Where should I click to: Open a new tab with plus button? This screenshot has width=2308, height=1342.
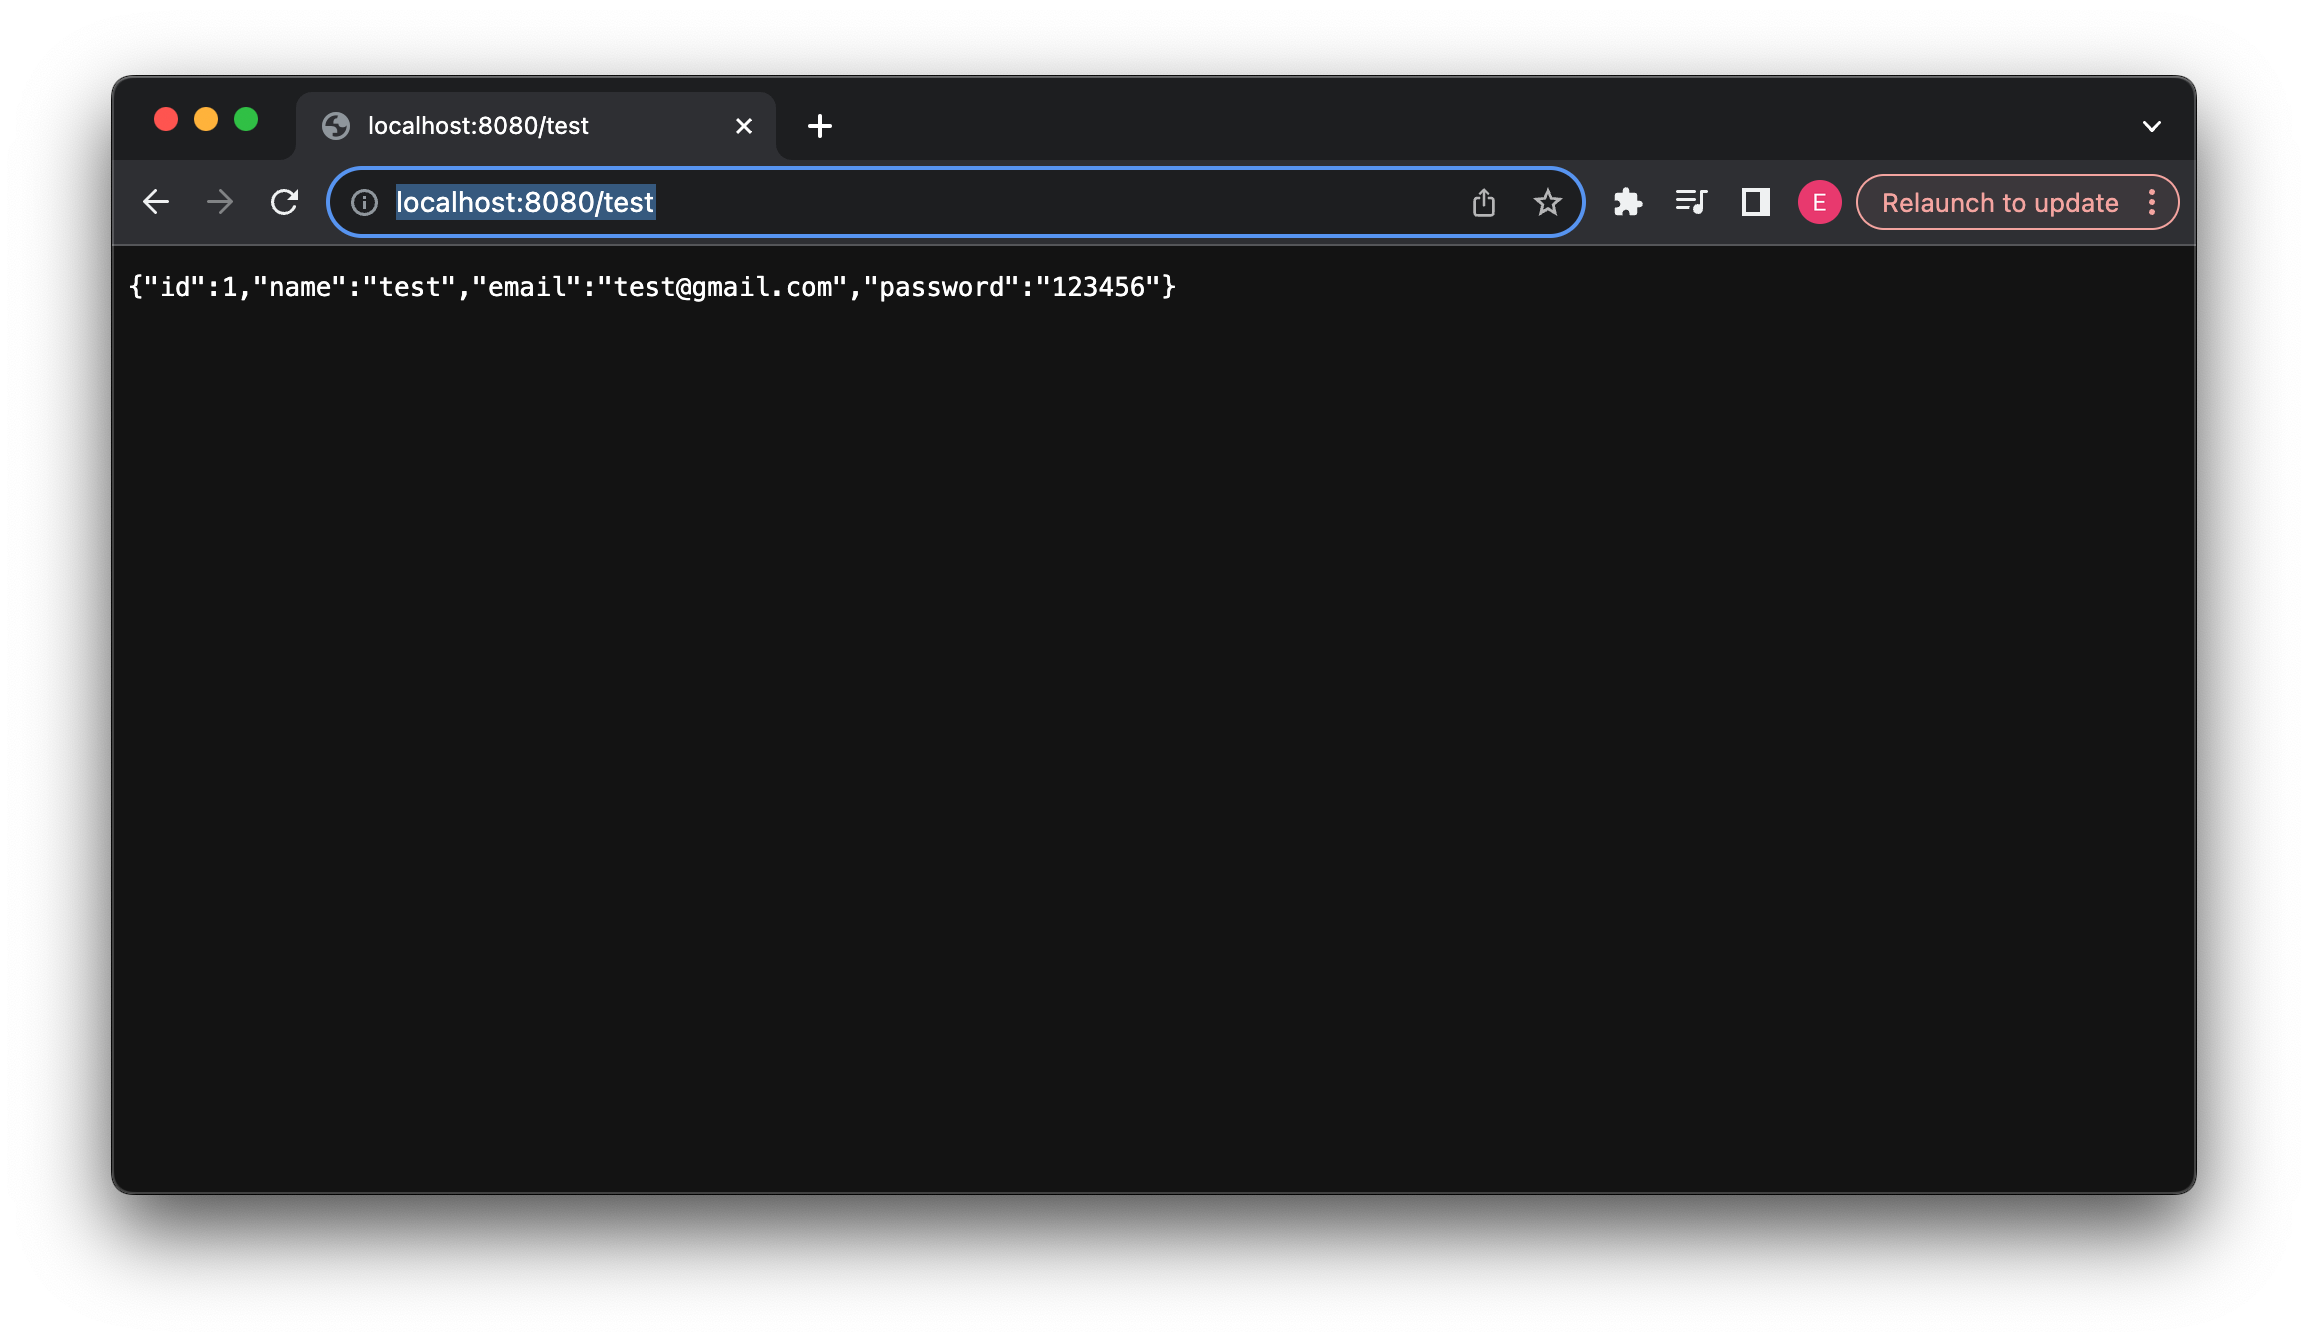(x=820, y=126)
